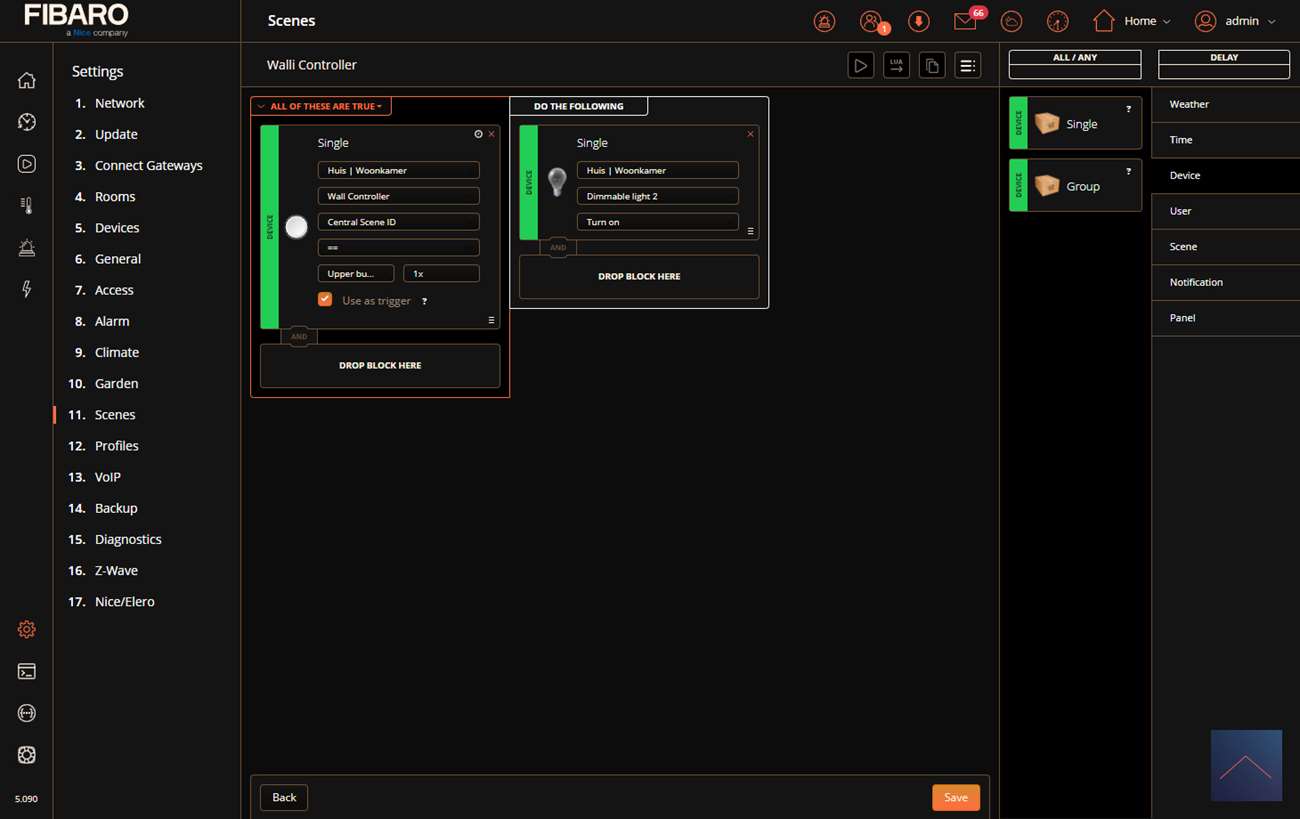
Task: Open the admin user dropdown
Action: (1236, 21)
